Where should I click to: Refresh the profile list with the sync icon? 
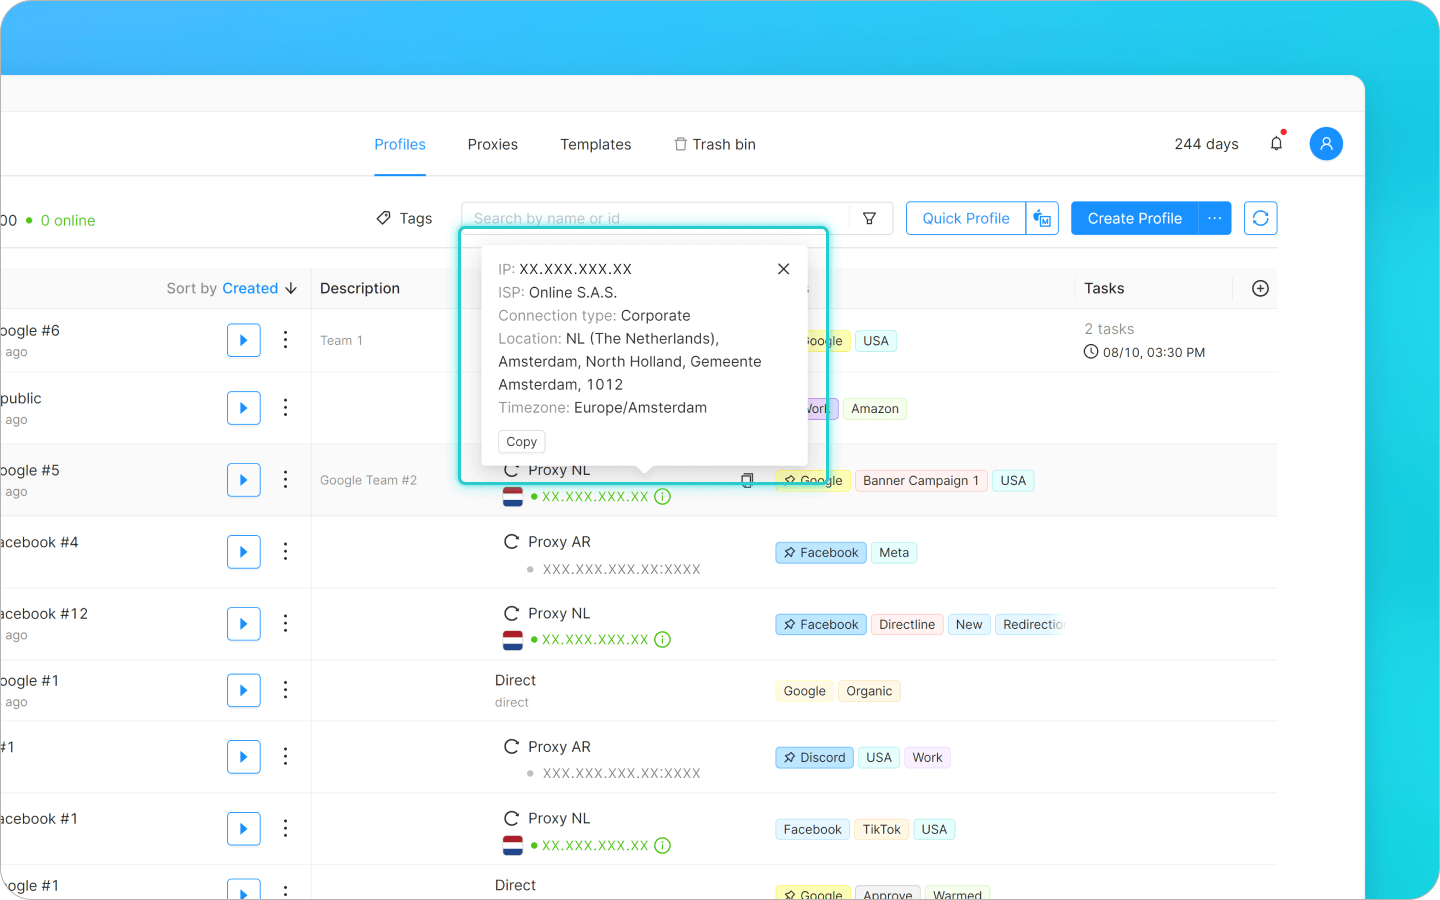(1260, 218)
